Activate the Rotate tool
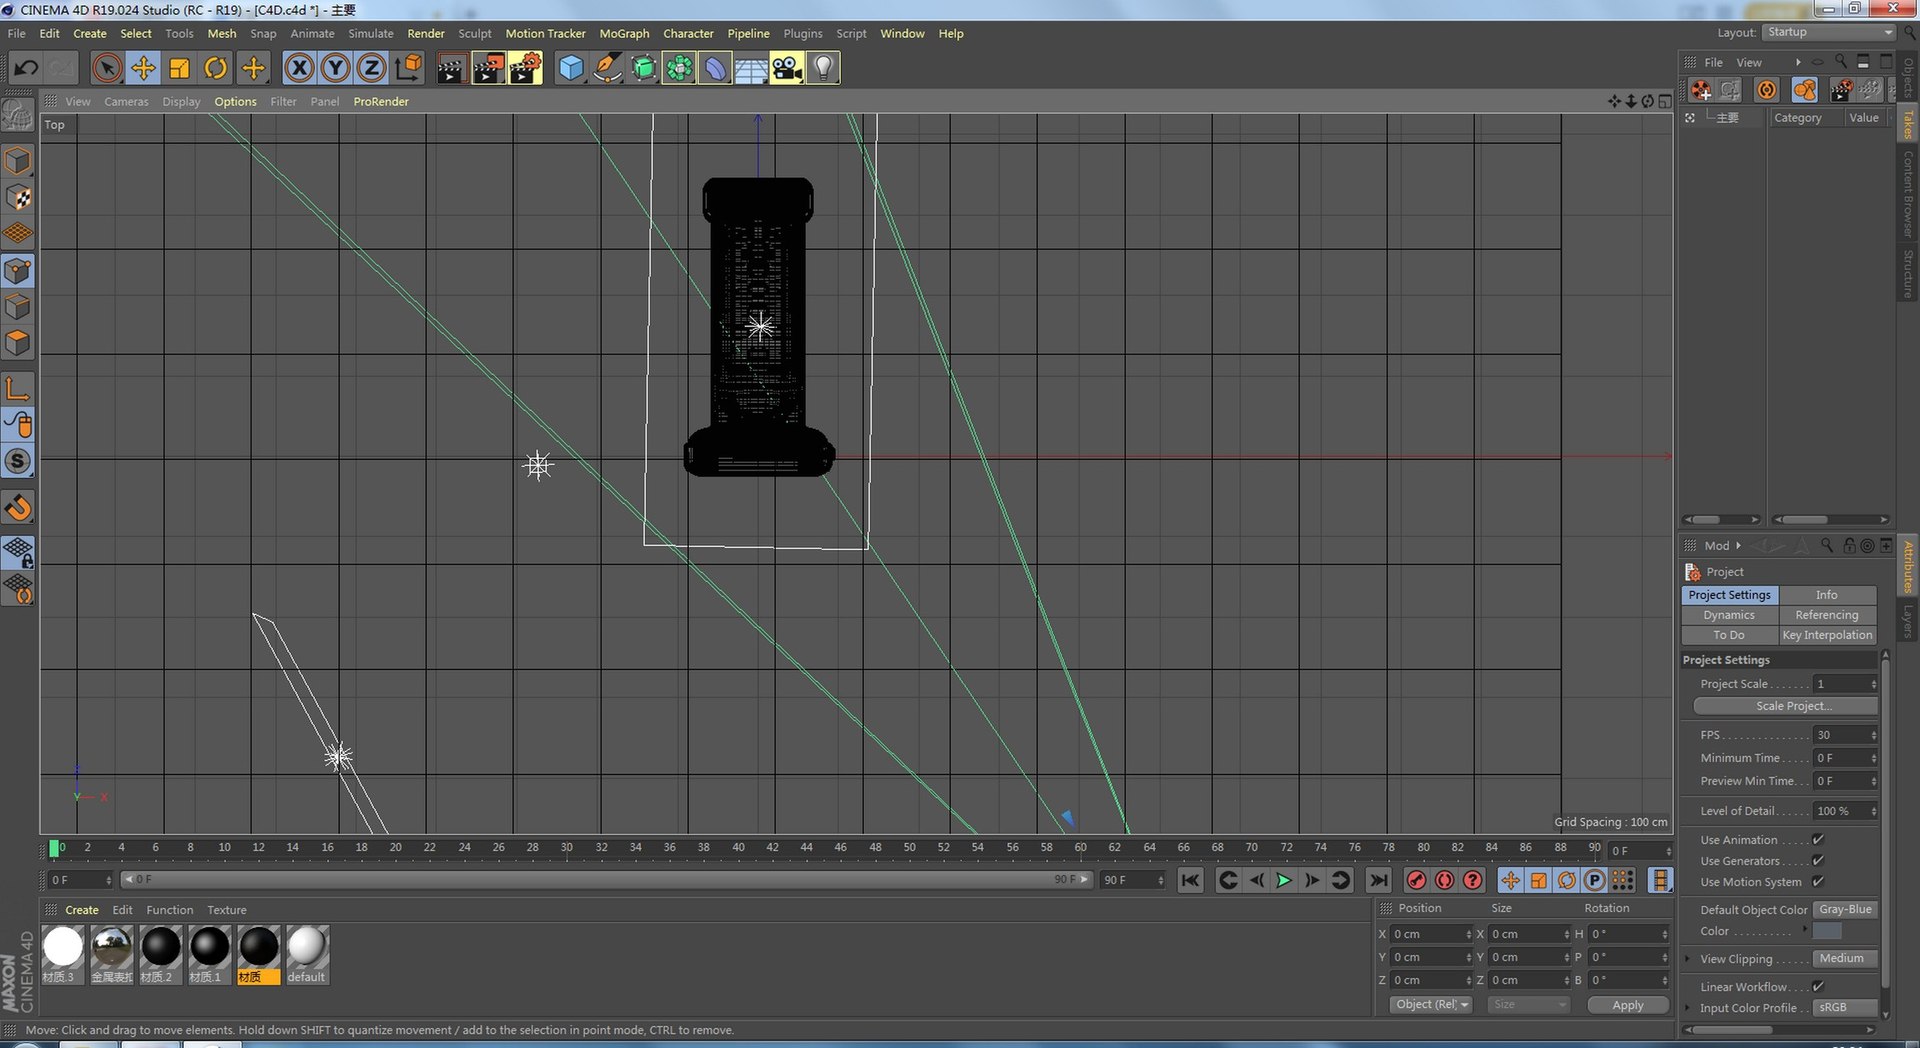The width and height of the screenshot is (1920, 1048). click(215, 68)
